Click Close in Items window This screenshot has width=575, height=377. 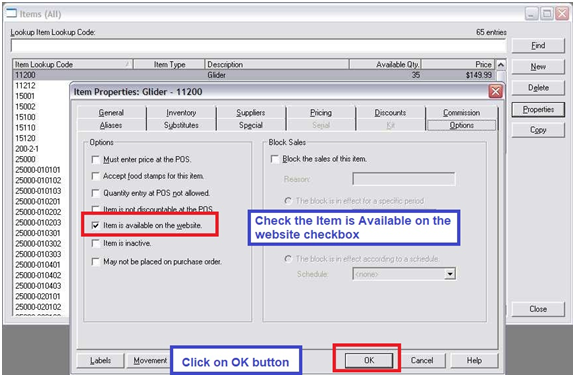[x=538, y=309]
